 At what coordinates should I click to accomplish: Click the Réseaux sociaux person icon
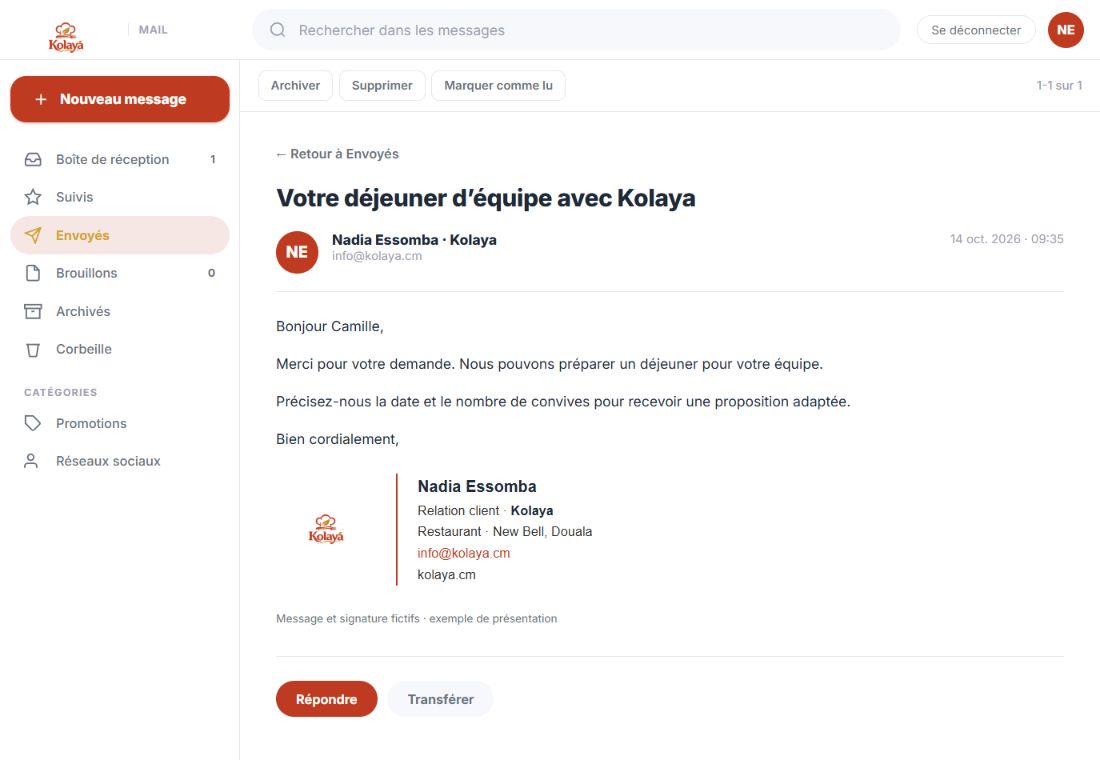click(x=31, y=461)
